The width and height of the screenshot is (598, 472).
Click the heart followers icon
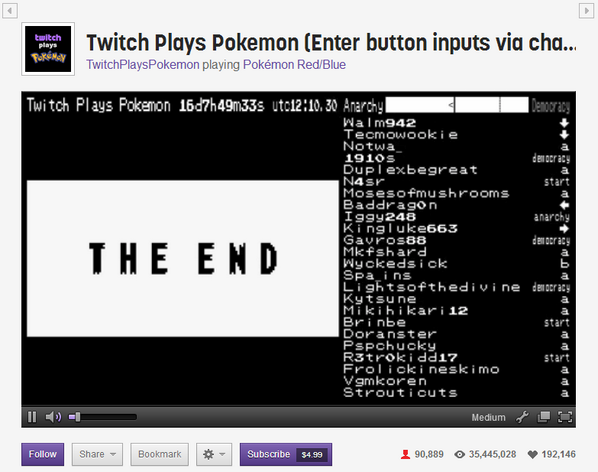(532, 454)
